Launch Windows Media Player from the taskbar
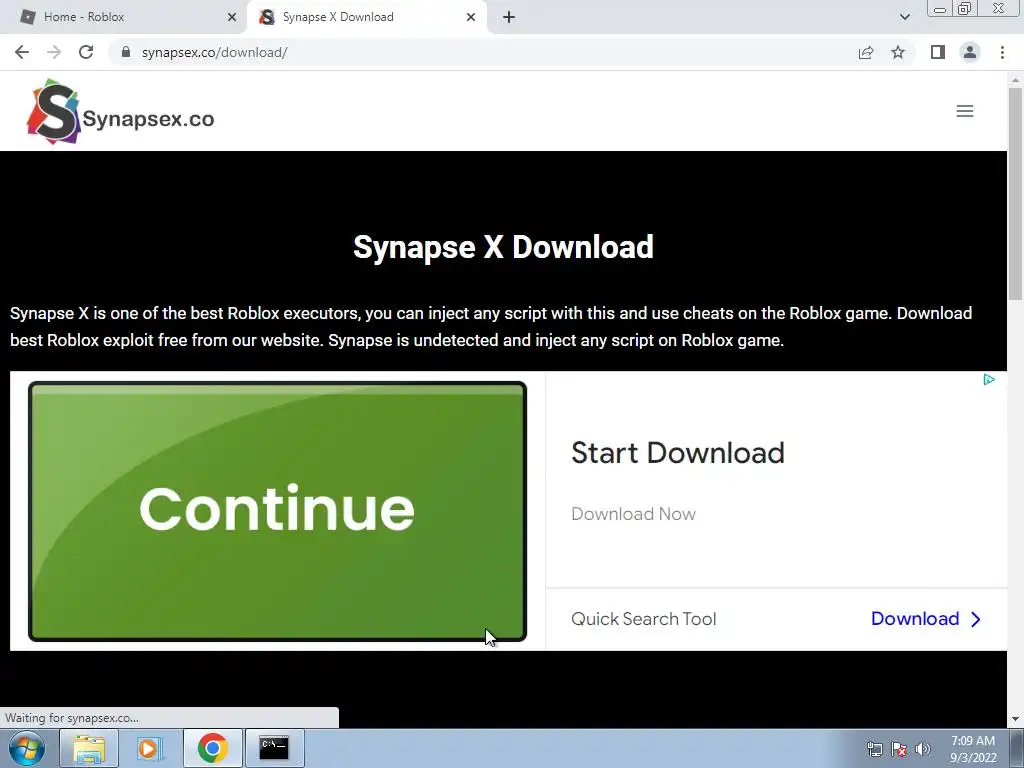Screen dimensions: 1024x768 pyautogui.click(x=149, y=748)
